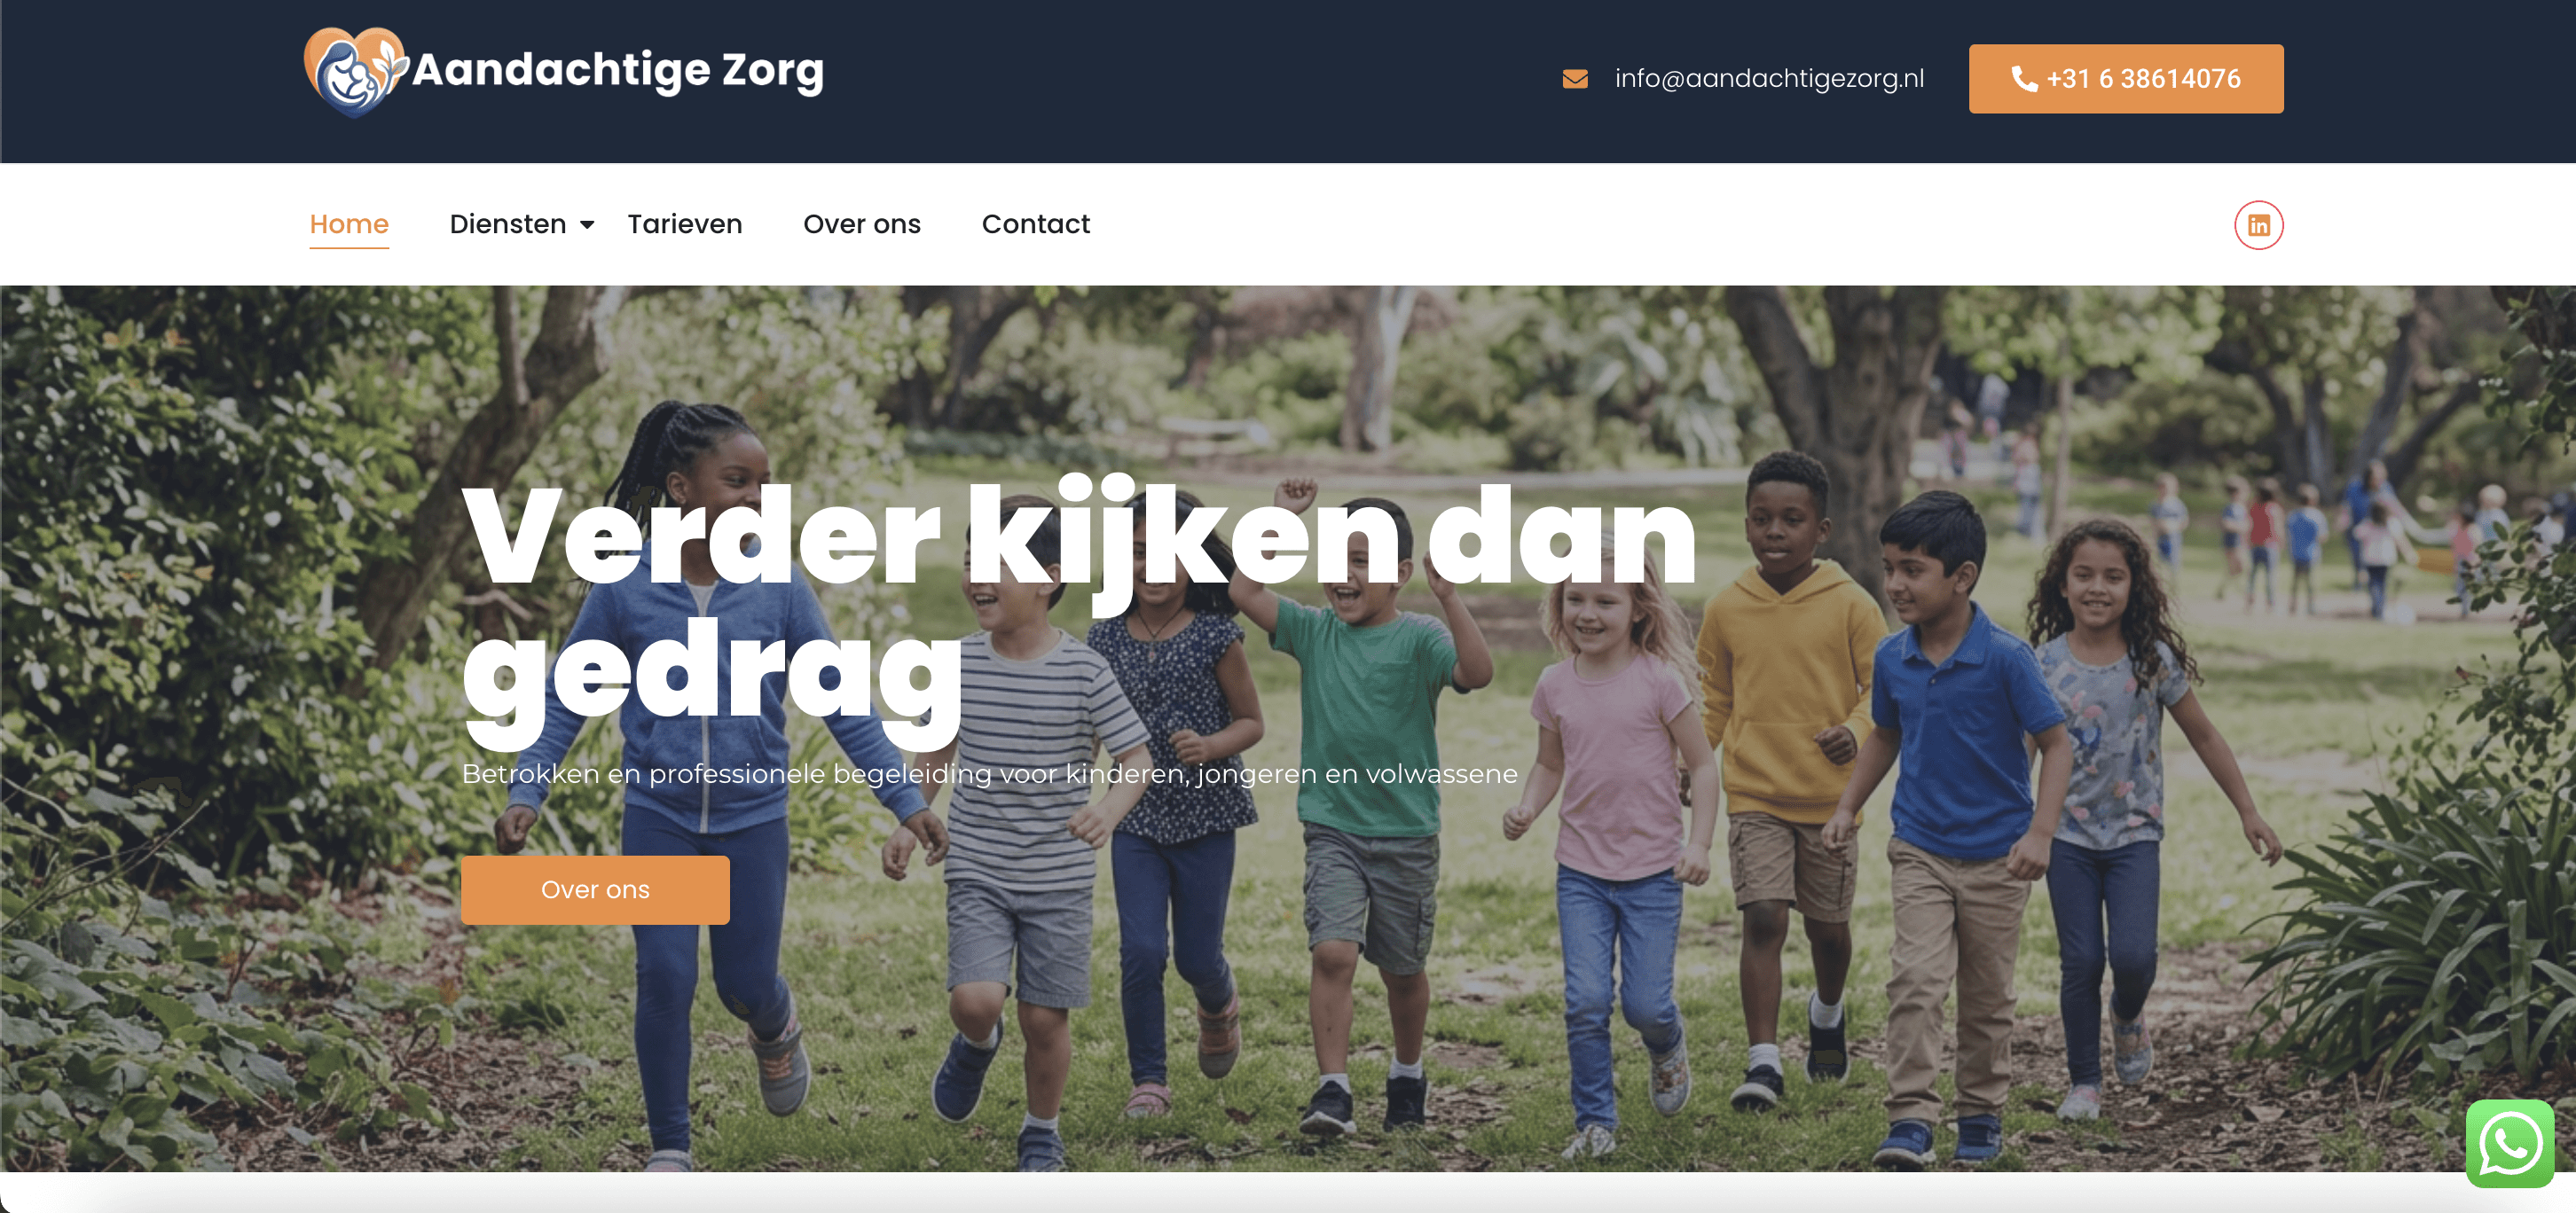Click the heart-shaped Aandachtige Zorg logo
Viewport: 2576px width, 1213px height.
pos(355,72)
